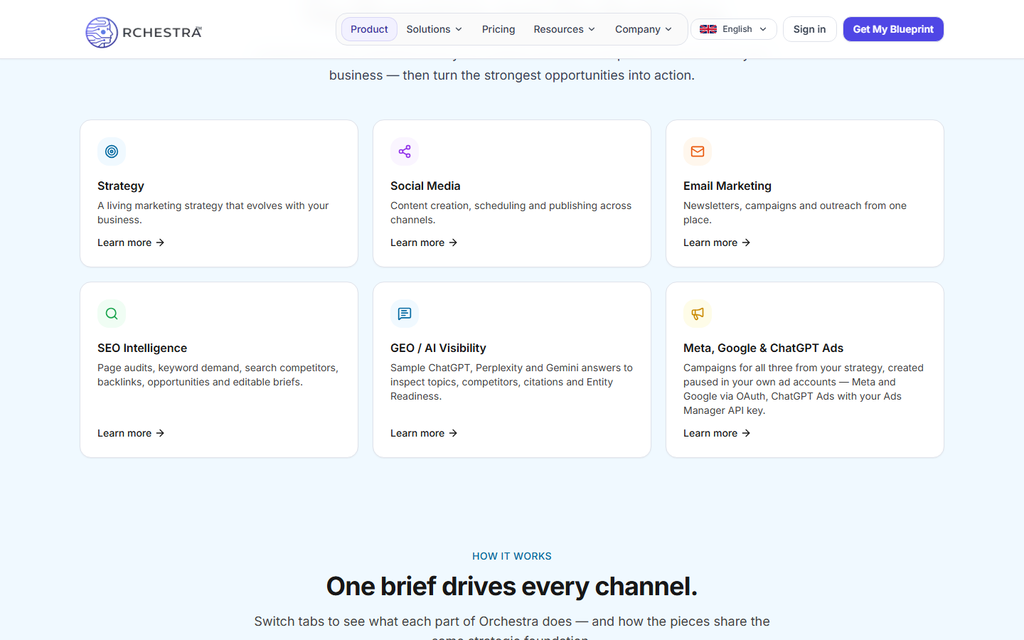Screen dimensions: 1024x640
Task: Open Learn more under Email Marketing
Action: point(716,242)
